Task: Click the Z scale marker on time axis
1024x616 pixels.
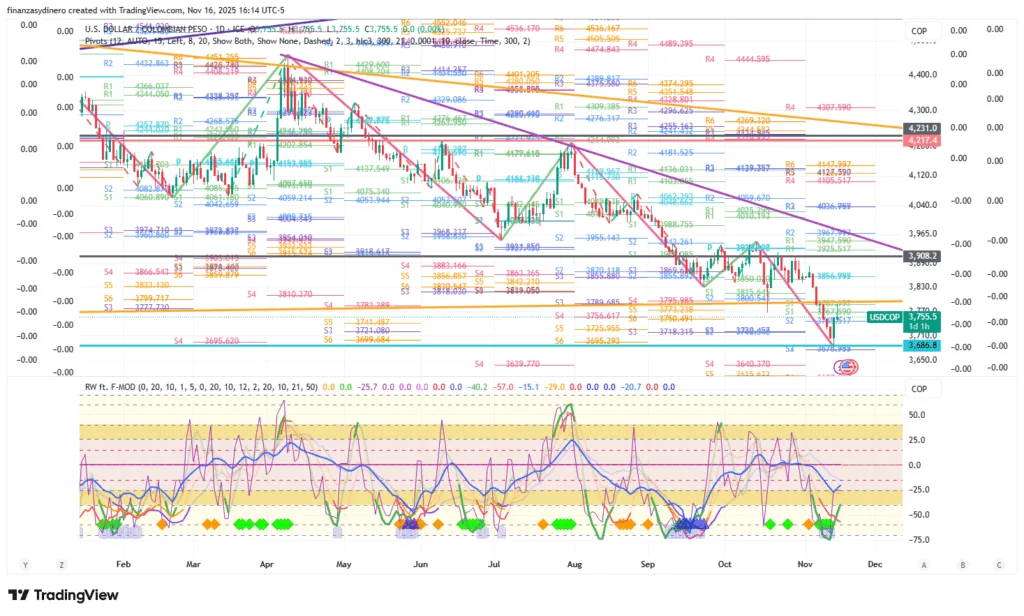Action: pyautogui.click(x=61, y=563)
